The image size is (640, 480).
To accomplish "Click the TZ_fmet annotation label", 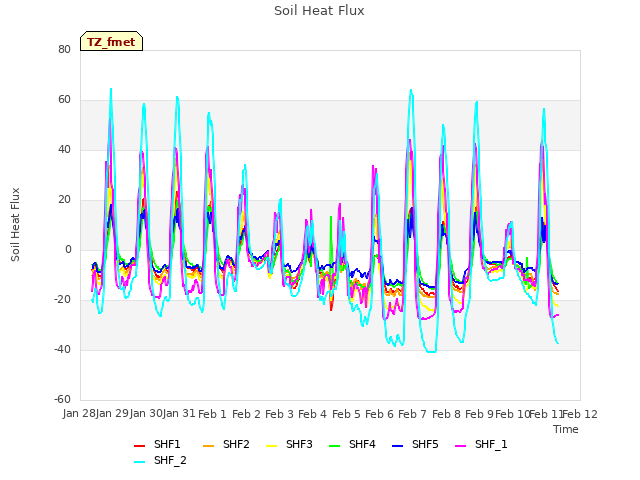I will click(x=111, y=42).
